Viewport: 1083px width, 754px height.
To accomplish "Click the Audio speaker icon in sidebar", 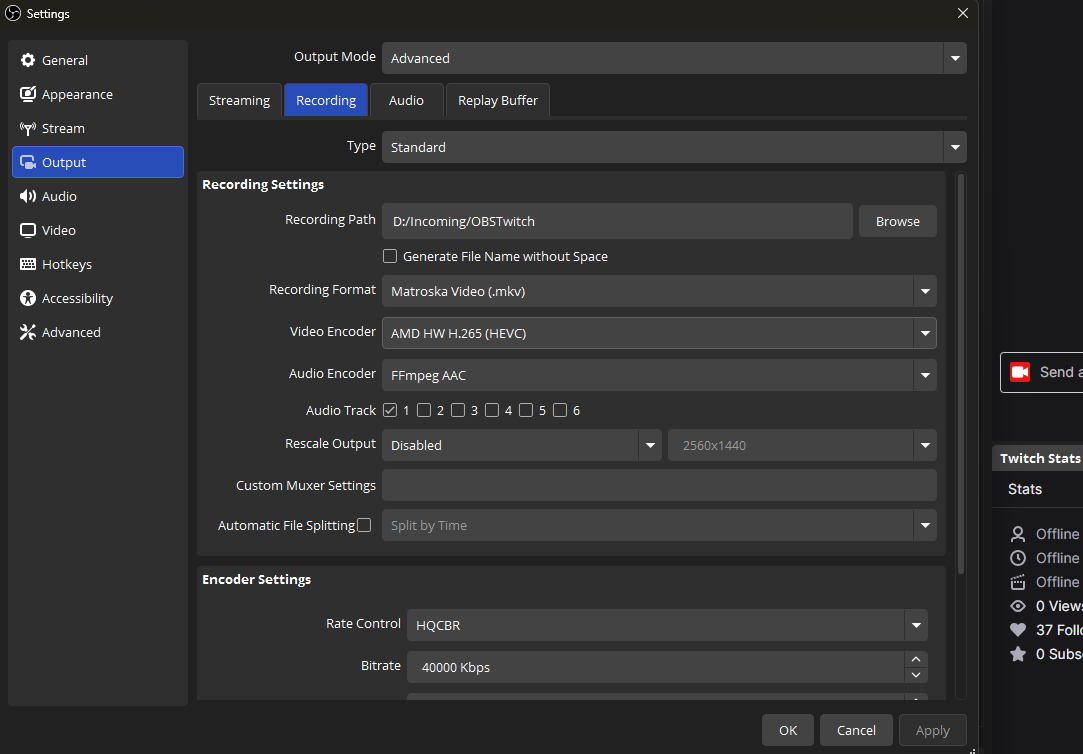I will 28,197.
